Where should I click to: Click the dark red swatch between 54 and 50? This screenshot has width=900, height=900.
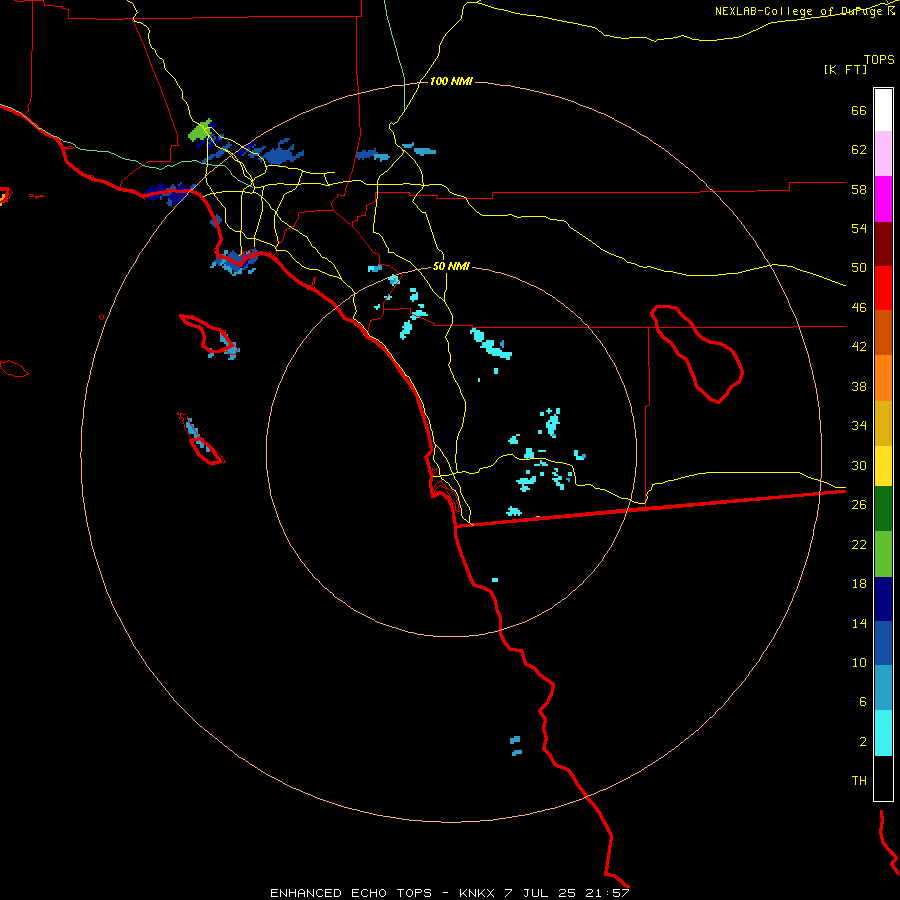click(x=883, y=244)
